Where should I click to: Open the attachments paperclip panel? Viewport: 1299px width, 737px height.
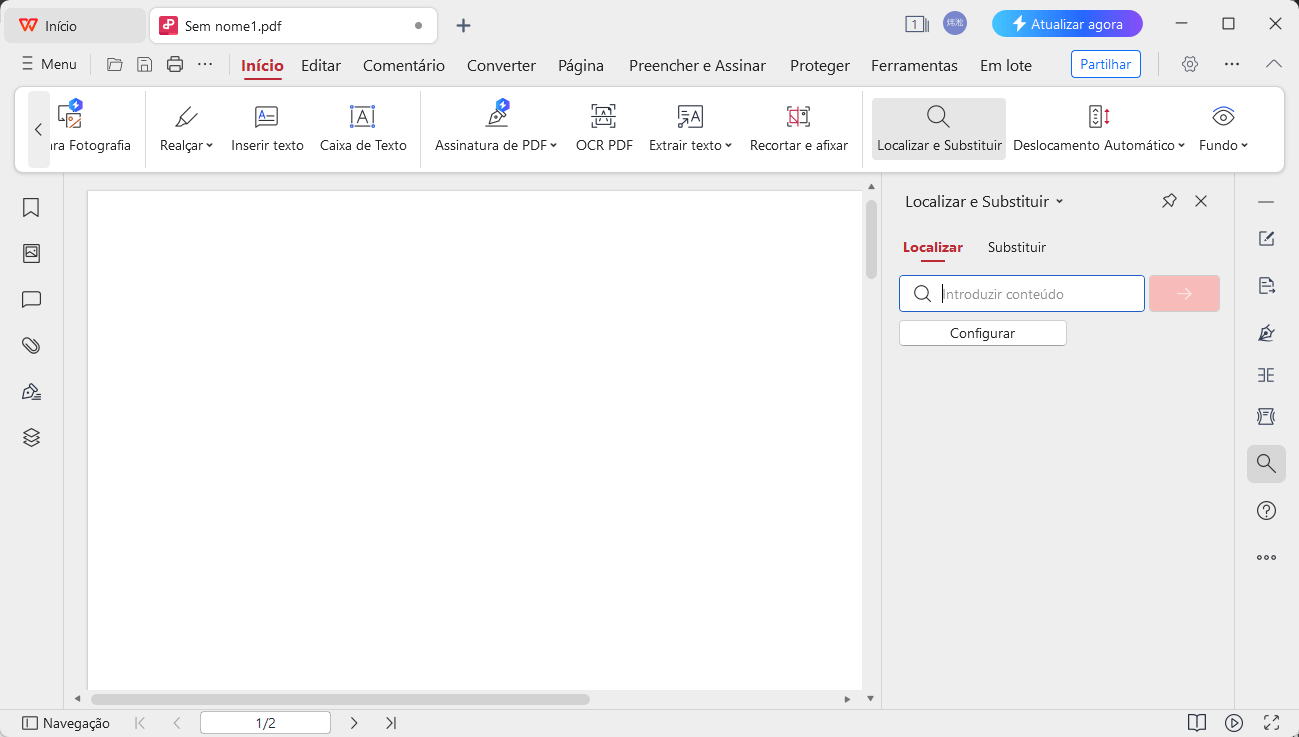(31, 345)
